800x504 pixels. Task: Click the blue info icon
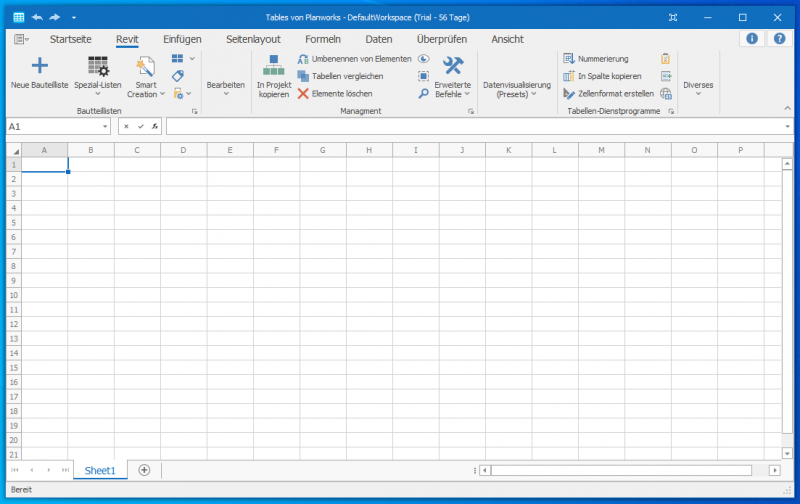pos(751,39)
